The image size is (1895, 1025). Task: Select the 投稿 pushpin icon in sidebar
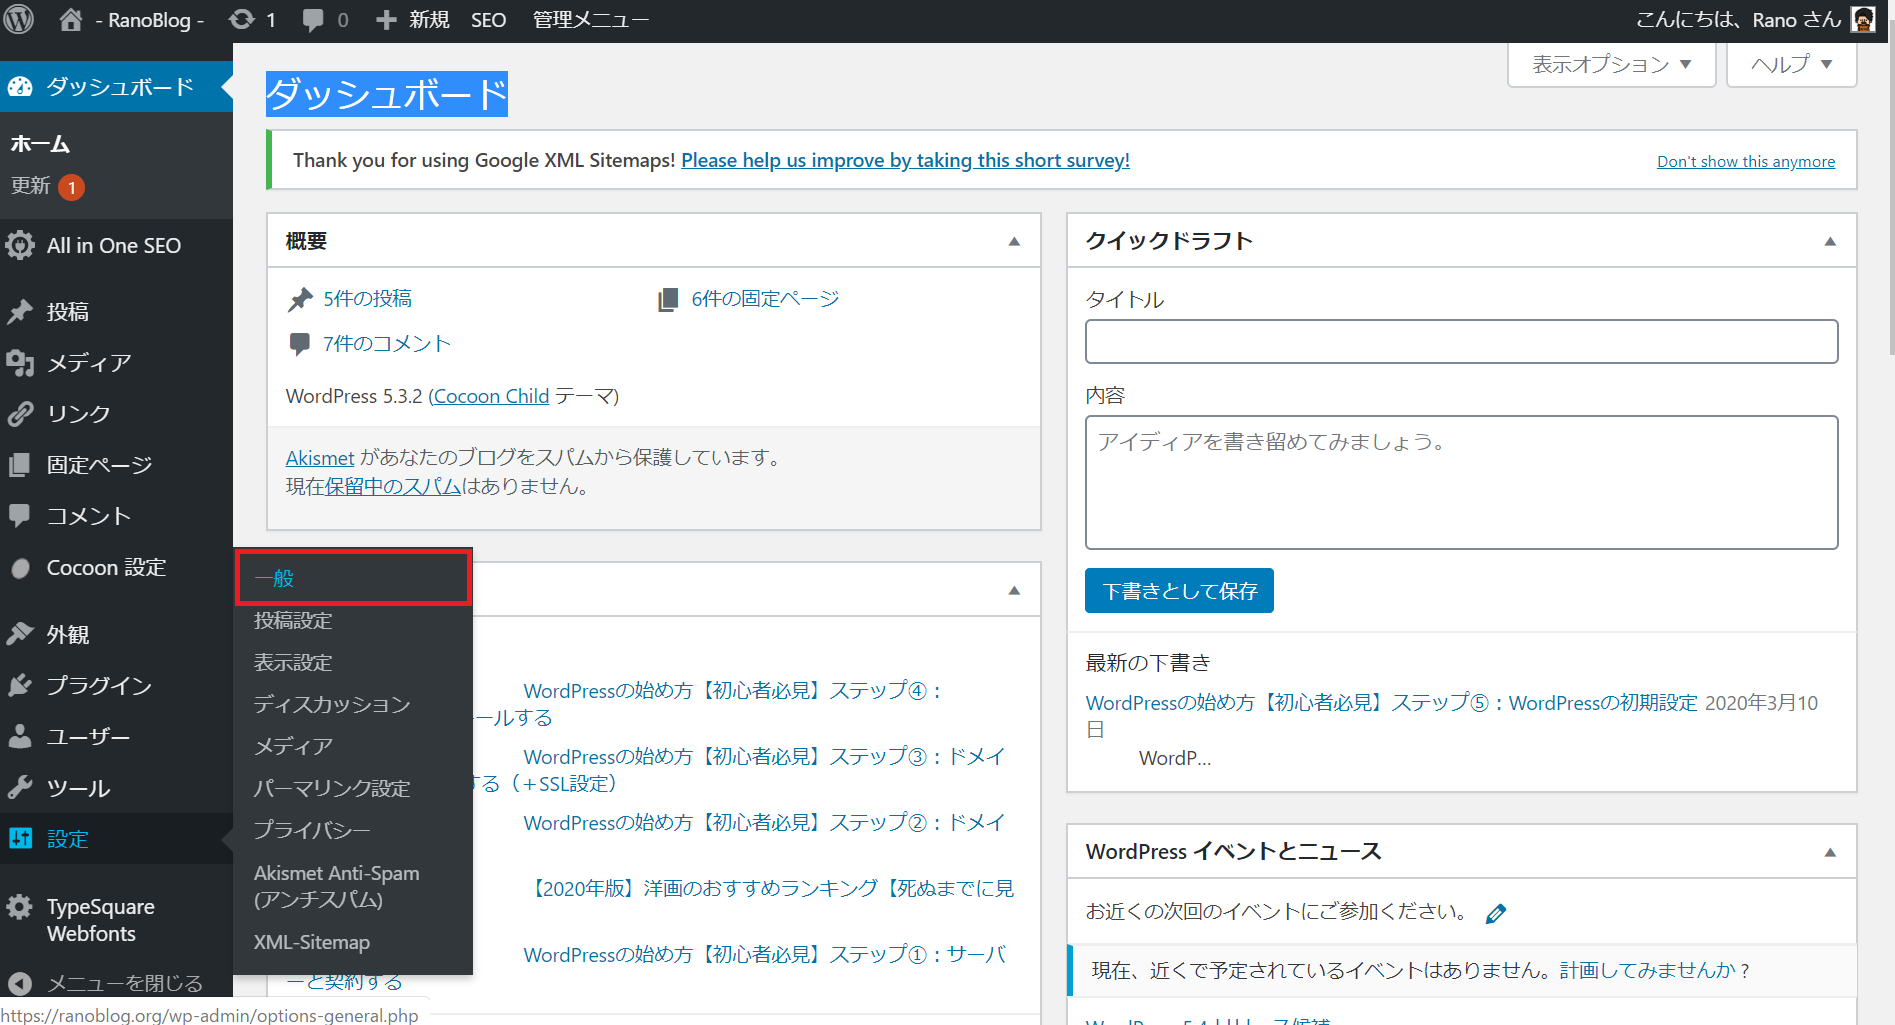(x=22, y=312)
